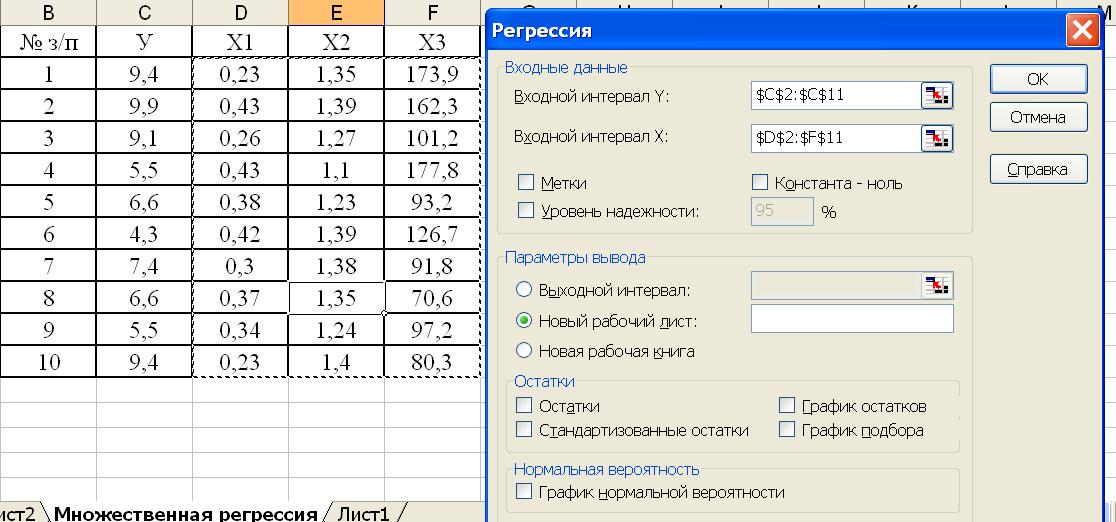Enable the Метки checkbox
Screen dimensions: 1116x522
pyautogui.click(x=525, y=182)
